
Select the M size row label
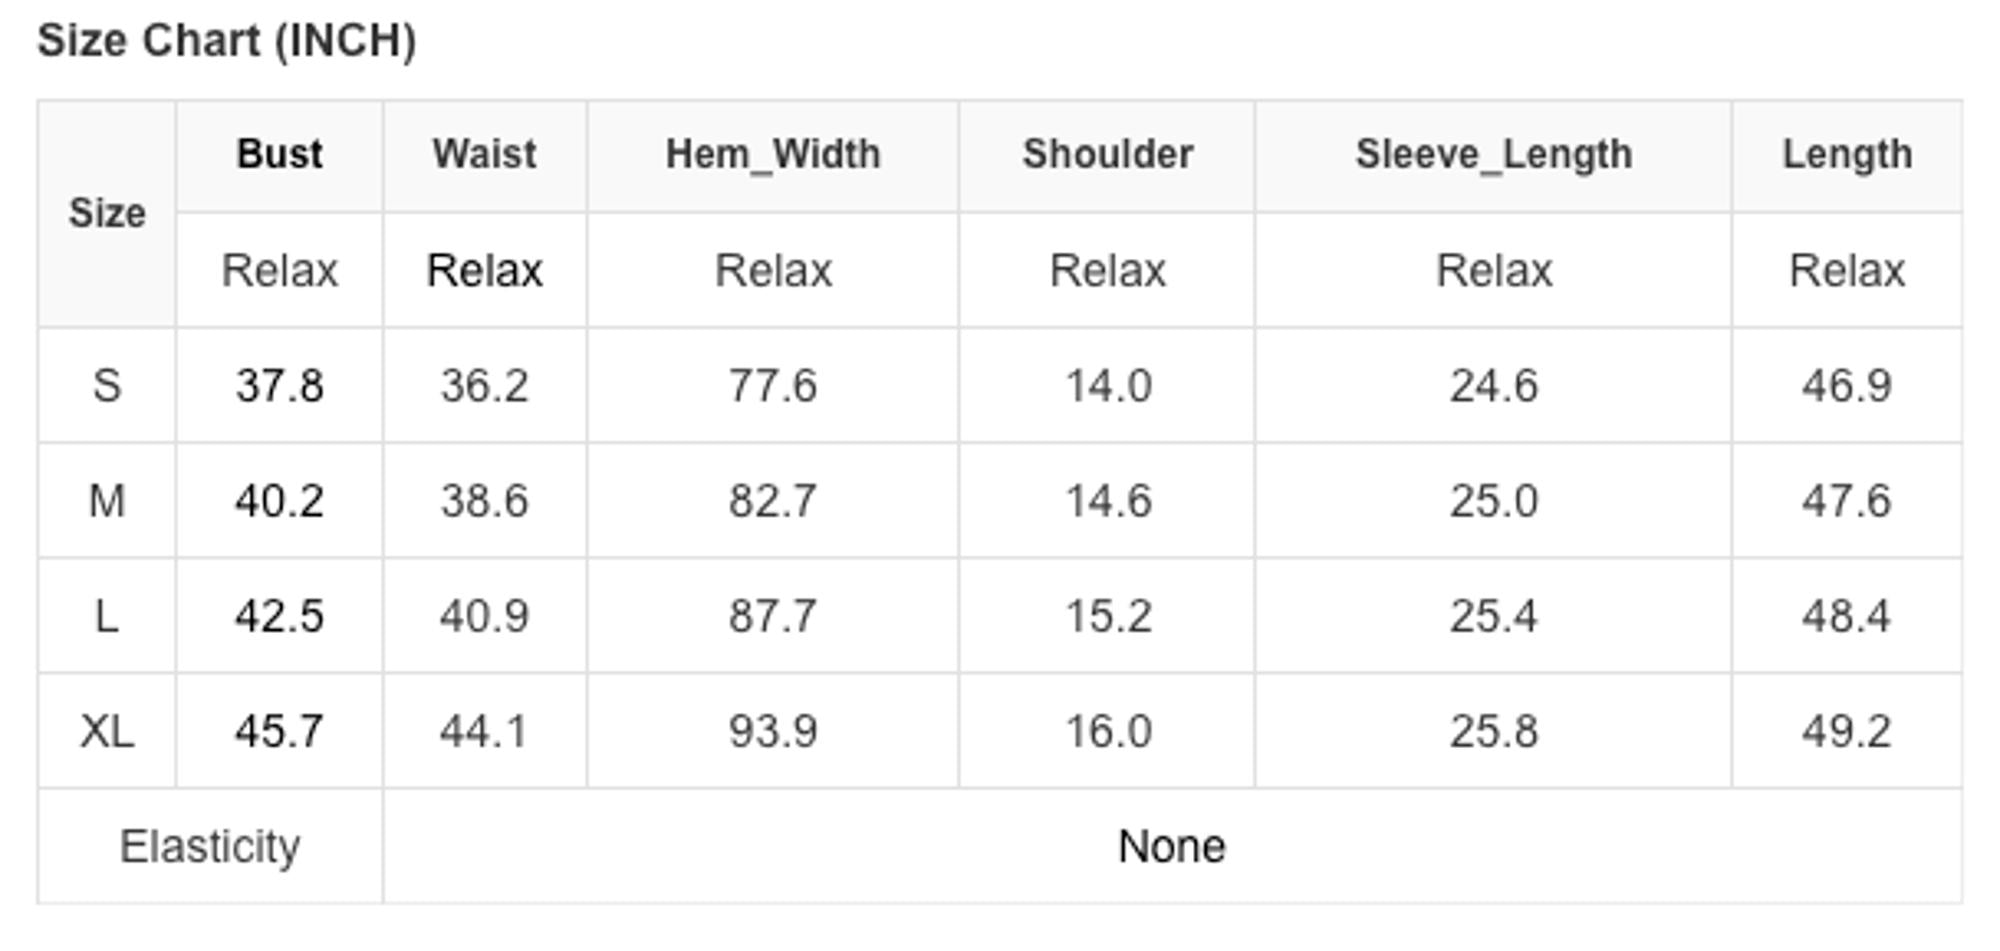pyautogui.click(x=107, y=500)
